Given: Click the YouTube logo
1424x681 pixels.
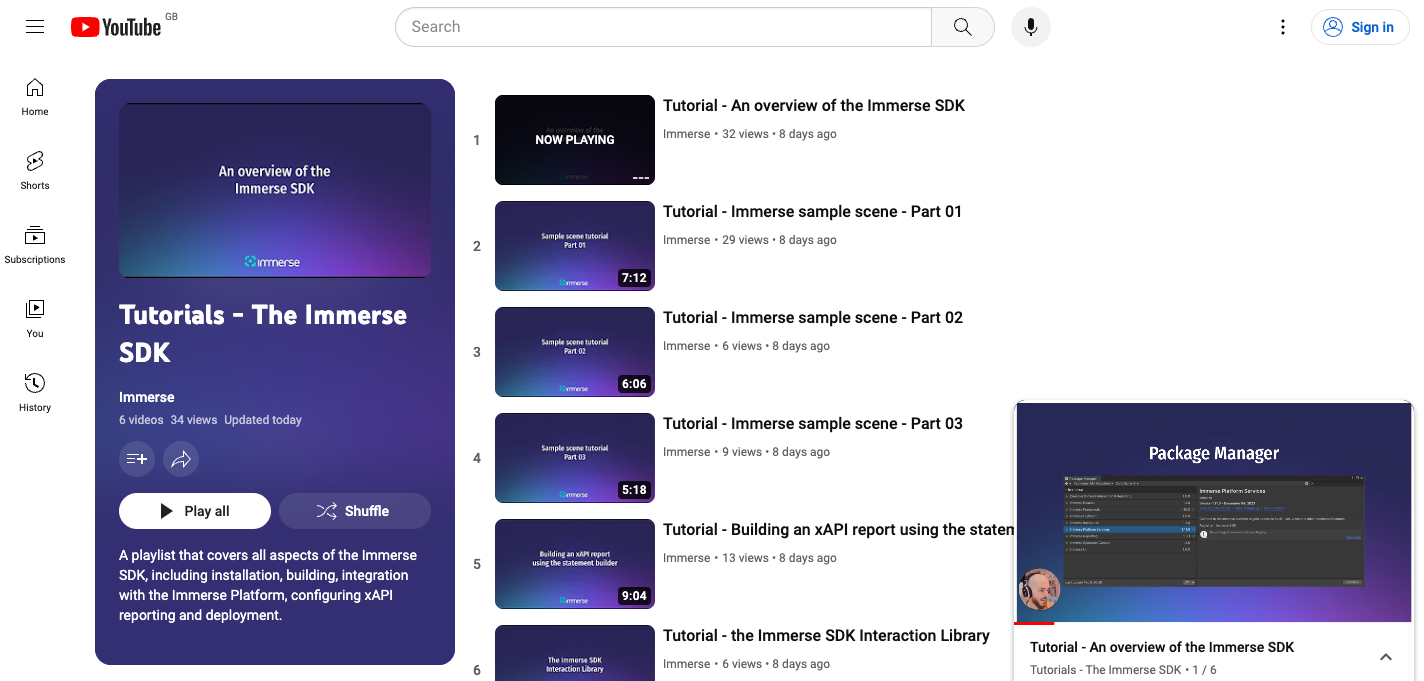Looking at the screenshot, I should point(116,27).
